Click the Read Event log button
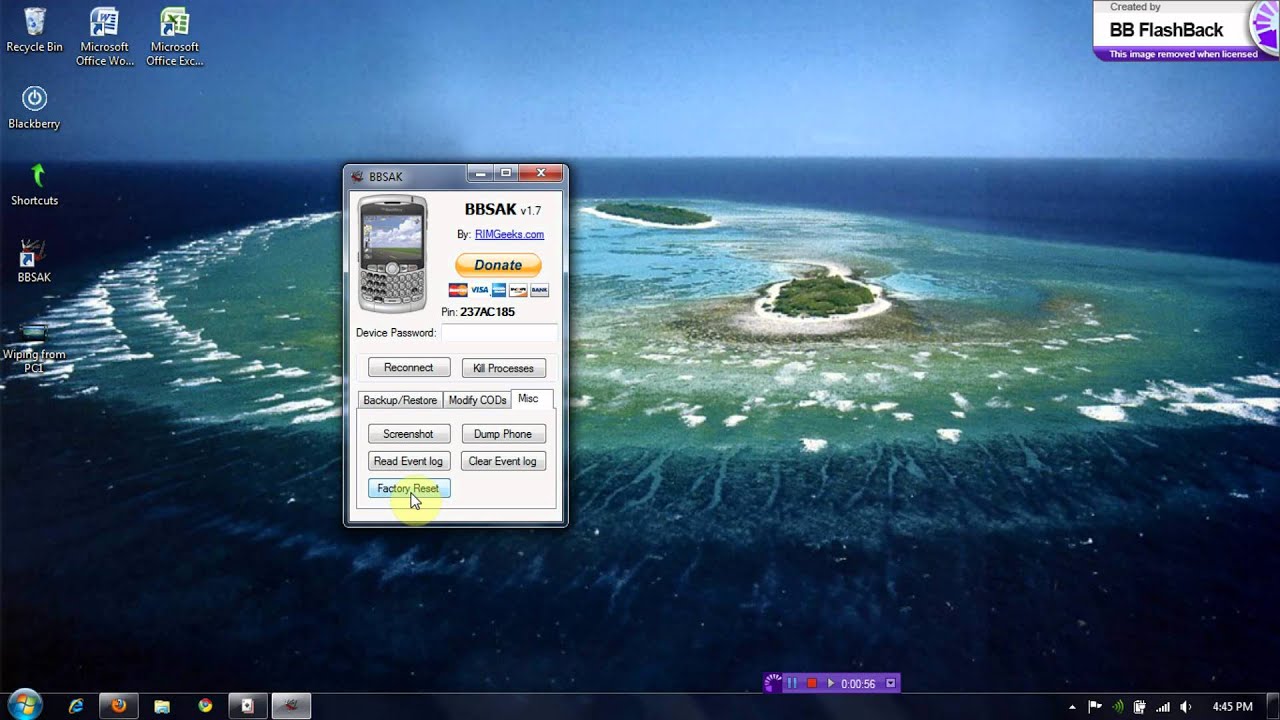1280x720 pixels. (408, 461)
